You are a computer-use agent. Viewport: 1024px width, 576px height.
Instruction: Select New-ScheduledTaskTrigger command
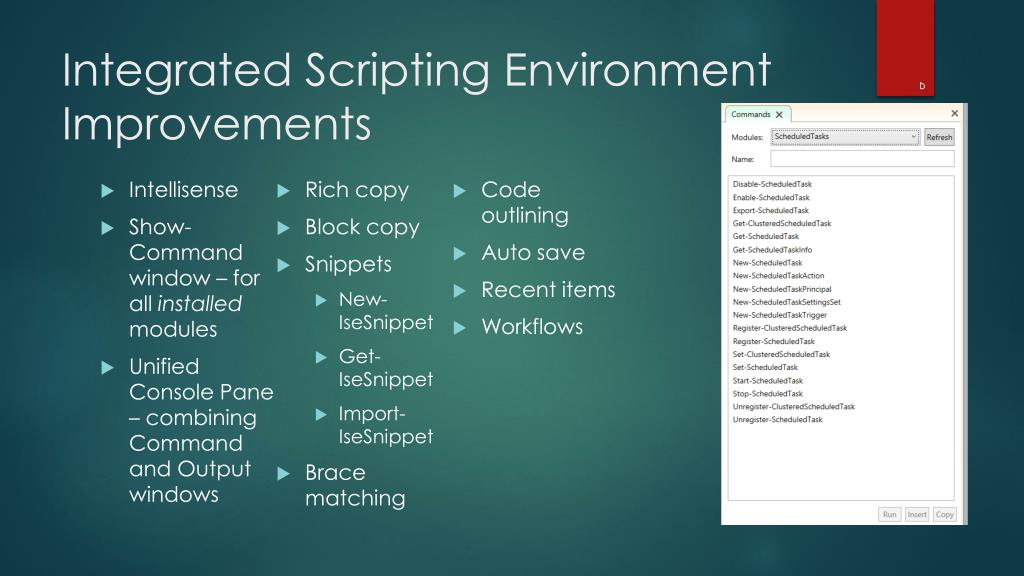point(780,315)
